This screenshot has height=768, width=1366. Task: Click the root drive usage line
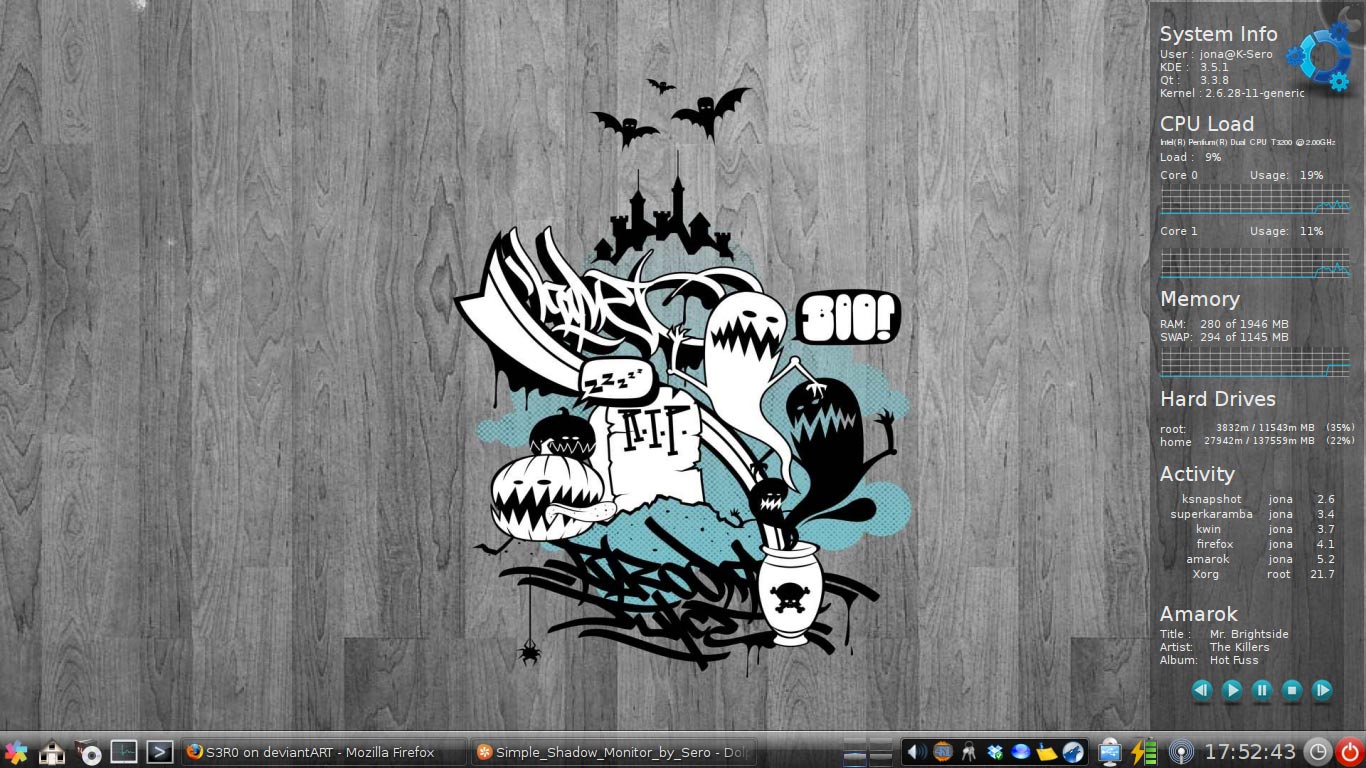tap(1257, 428)
